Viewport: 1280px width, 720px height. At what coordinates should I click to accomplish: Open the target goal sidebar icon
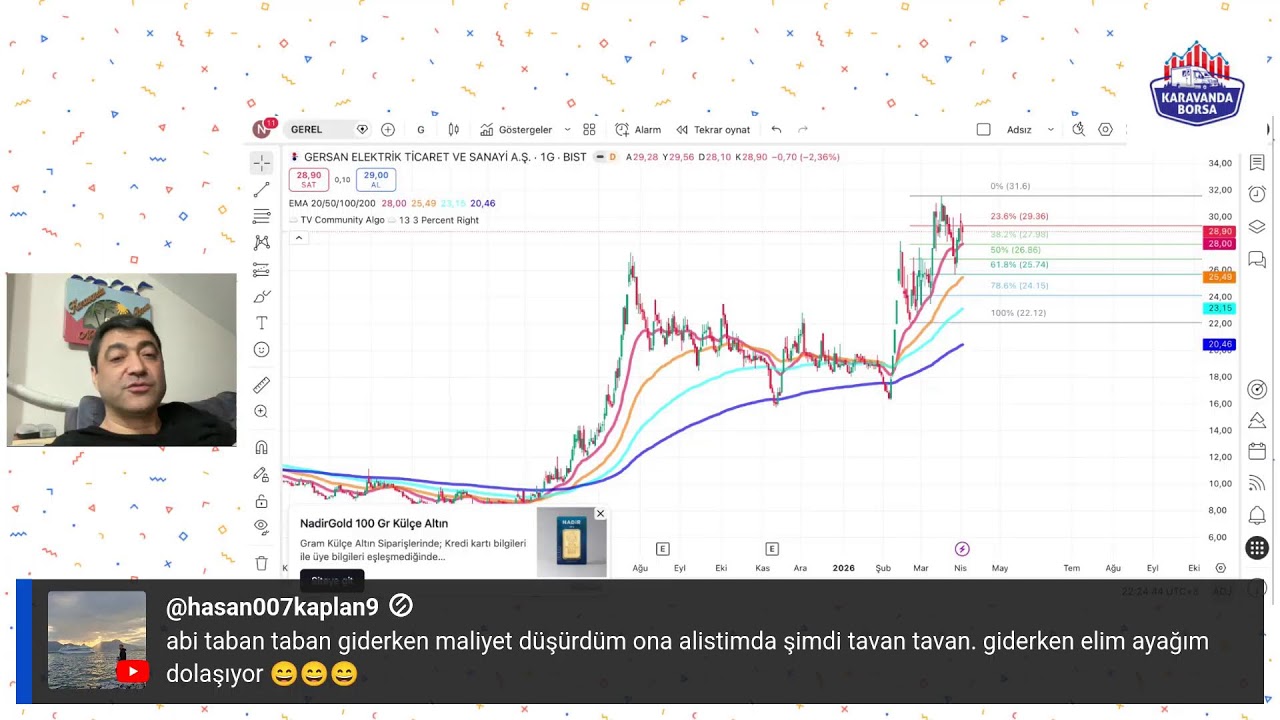coord(1257,389)
